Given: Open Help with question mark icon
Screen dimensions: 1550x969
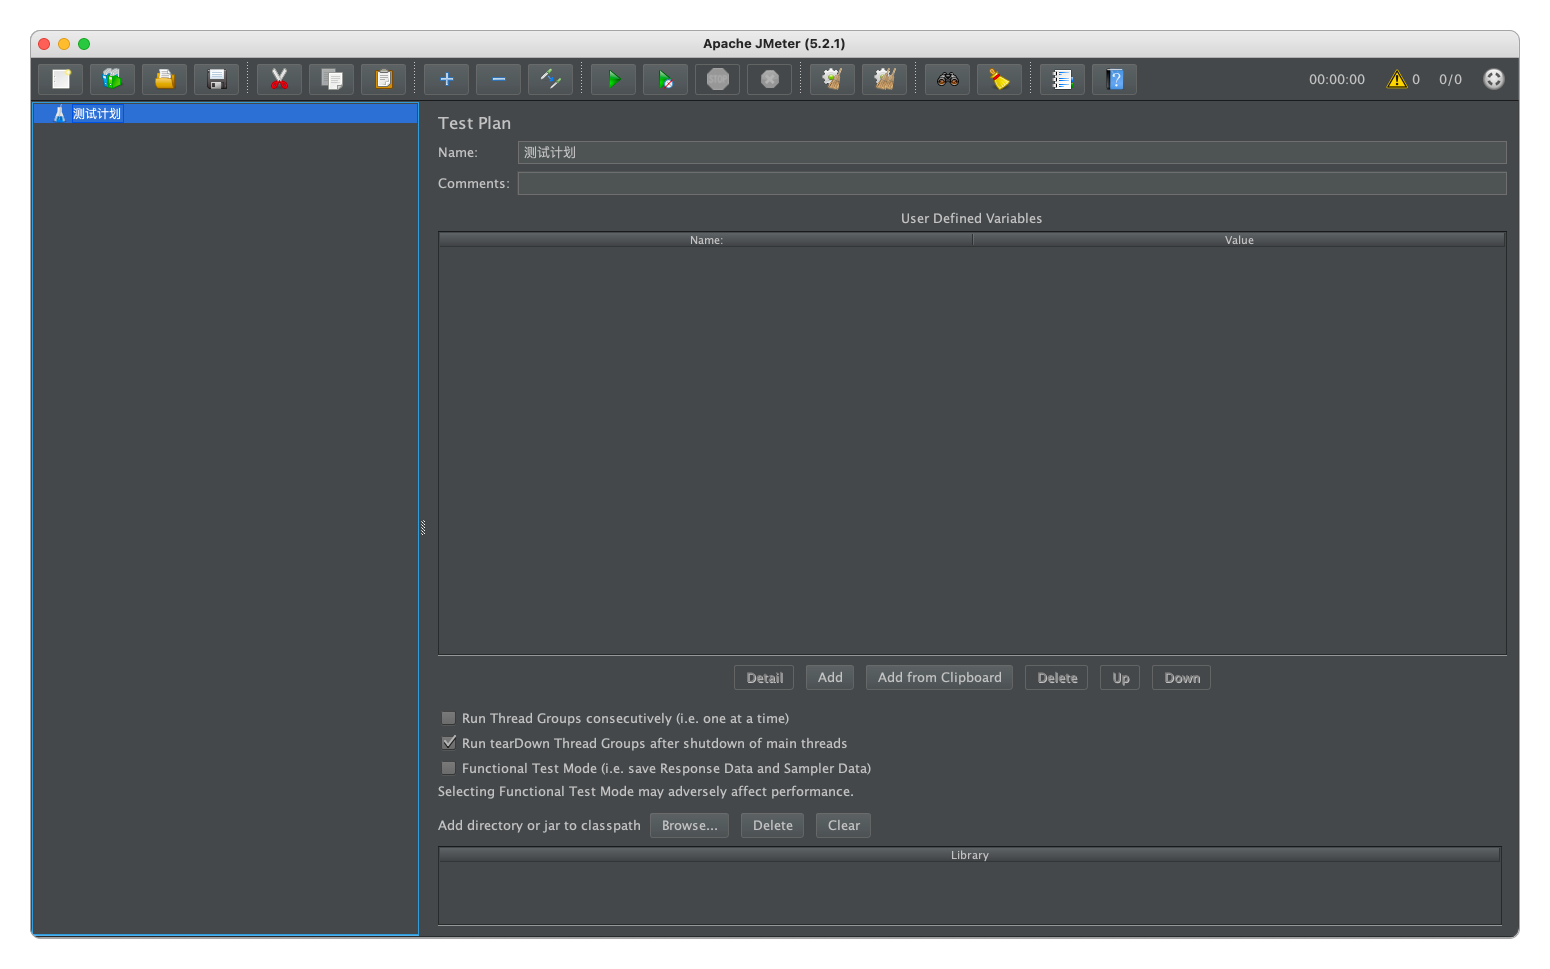Looking at the screenshot, I should coord(1114,79).
